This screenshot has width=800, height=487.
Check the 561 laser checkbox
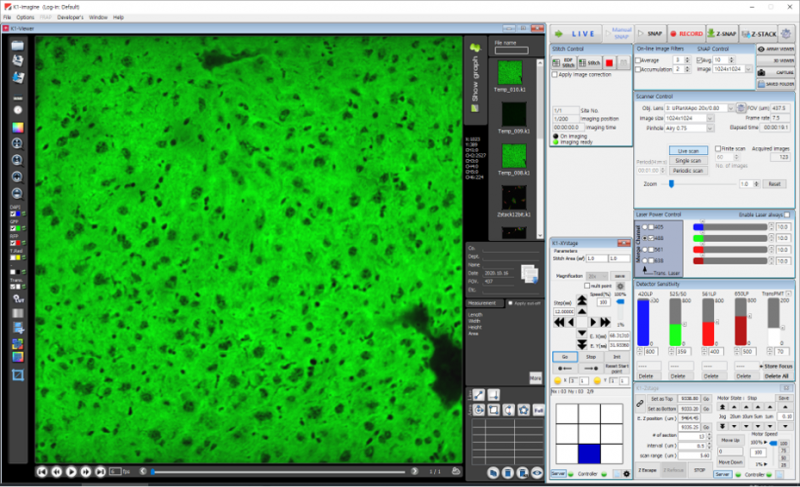point(651,249)
